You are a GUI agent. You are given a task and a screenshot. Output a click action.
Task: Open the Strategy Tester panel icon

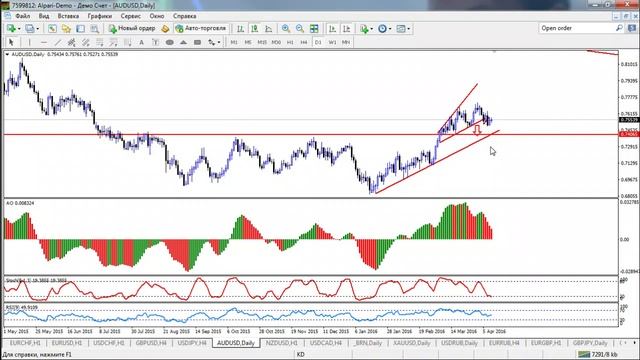(95, 29)
